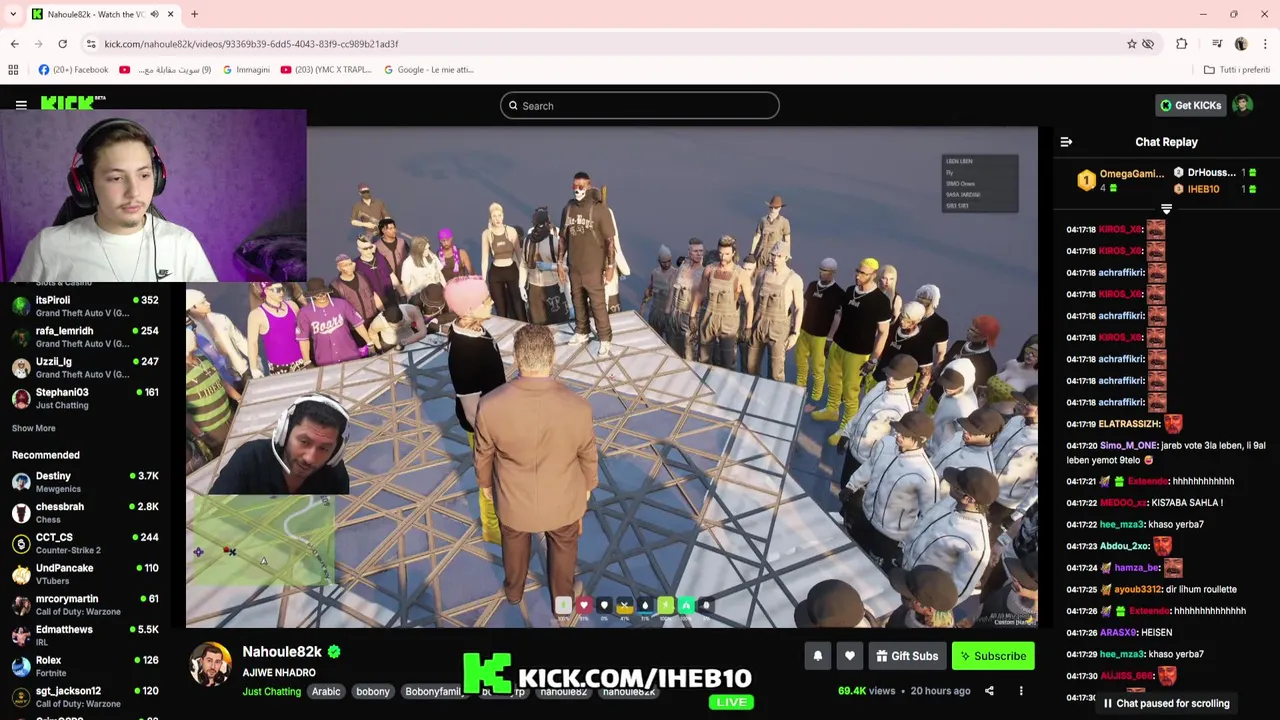Mute the Nahoule82k tab audio icon
1280x720 pixels.
(154, 14)
